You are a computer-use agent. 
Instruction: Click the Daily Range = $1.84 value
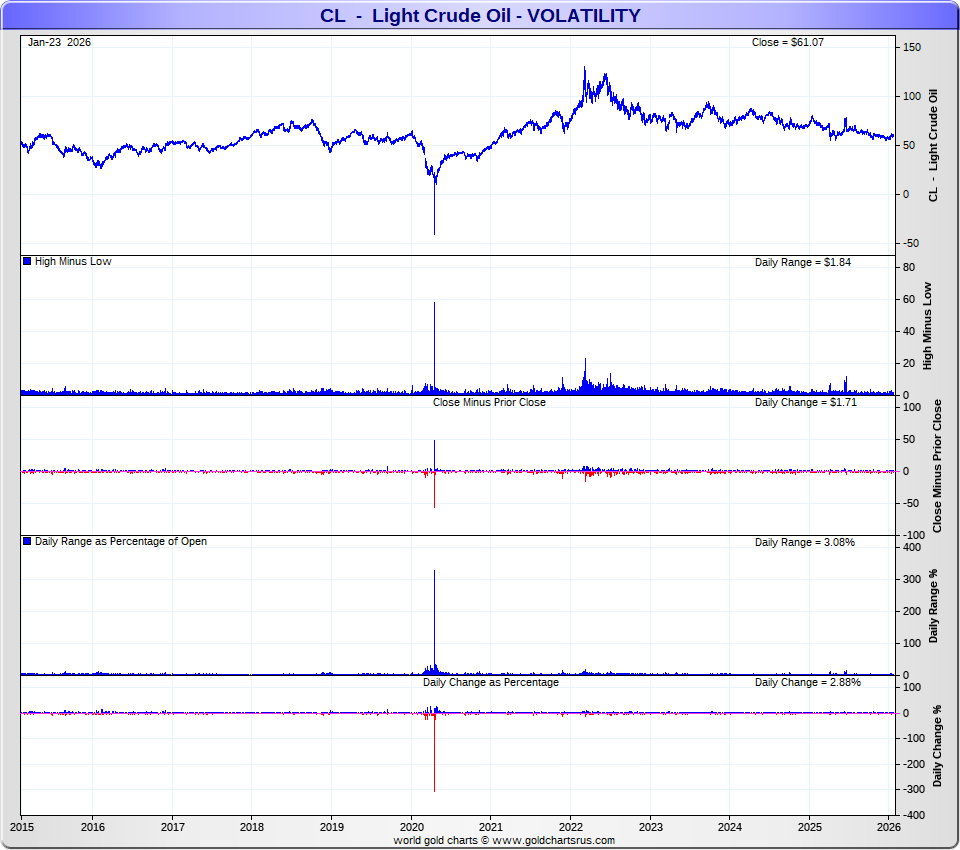[x=803, y=262]
